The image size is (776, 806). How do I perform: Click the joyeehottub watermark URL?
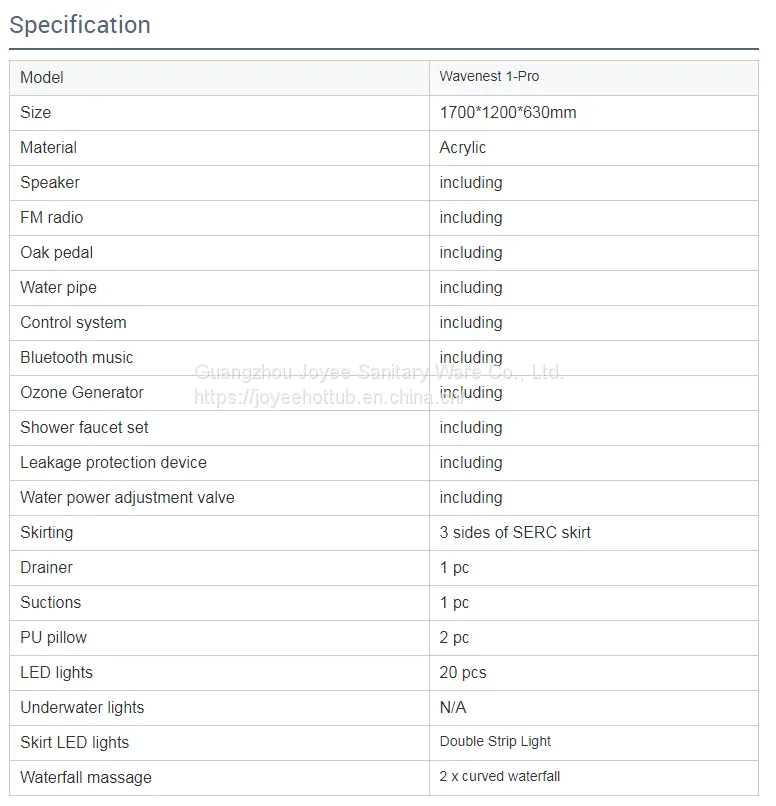tap(329, 397)
